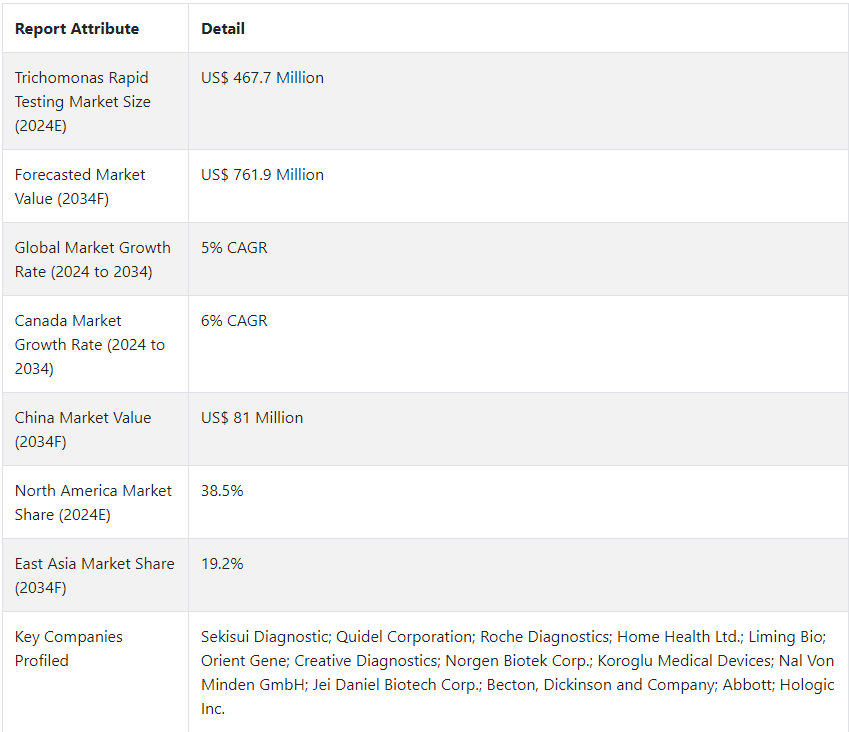The image size is (849, 732).
Task: Click the Detail column header
Action: (223, 29)
